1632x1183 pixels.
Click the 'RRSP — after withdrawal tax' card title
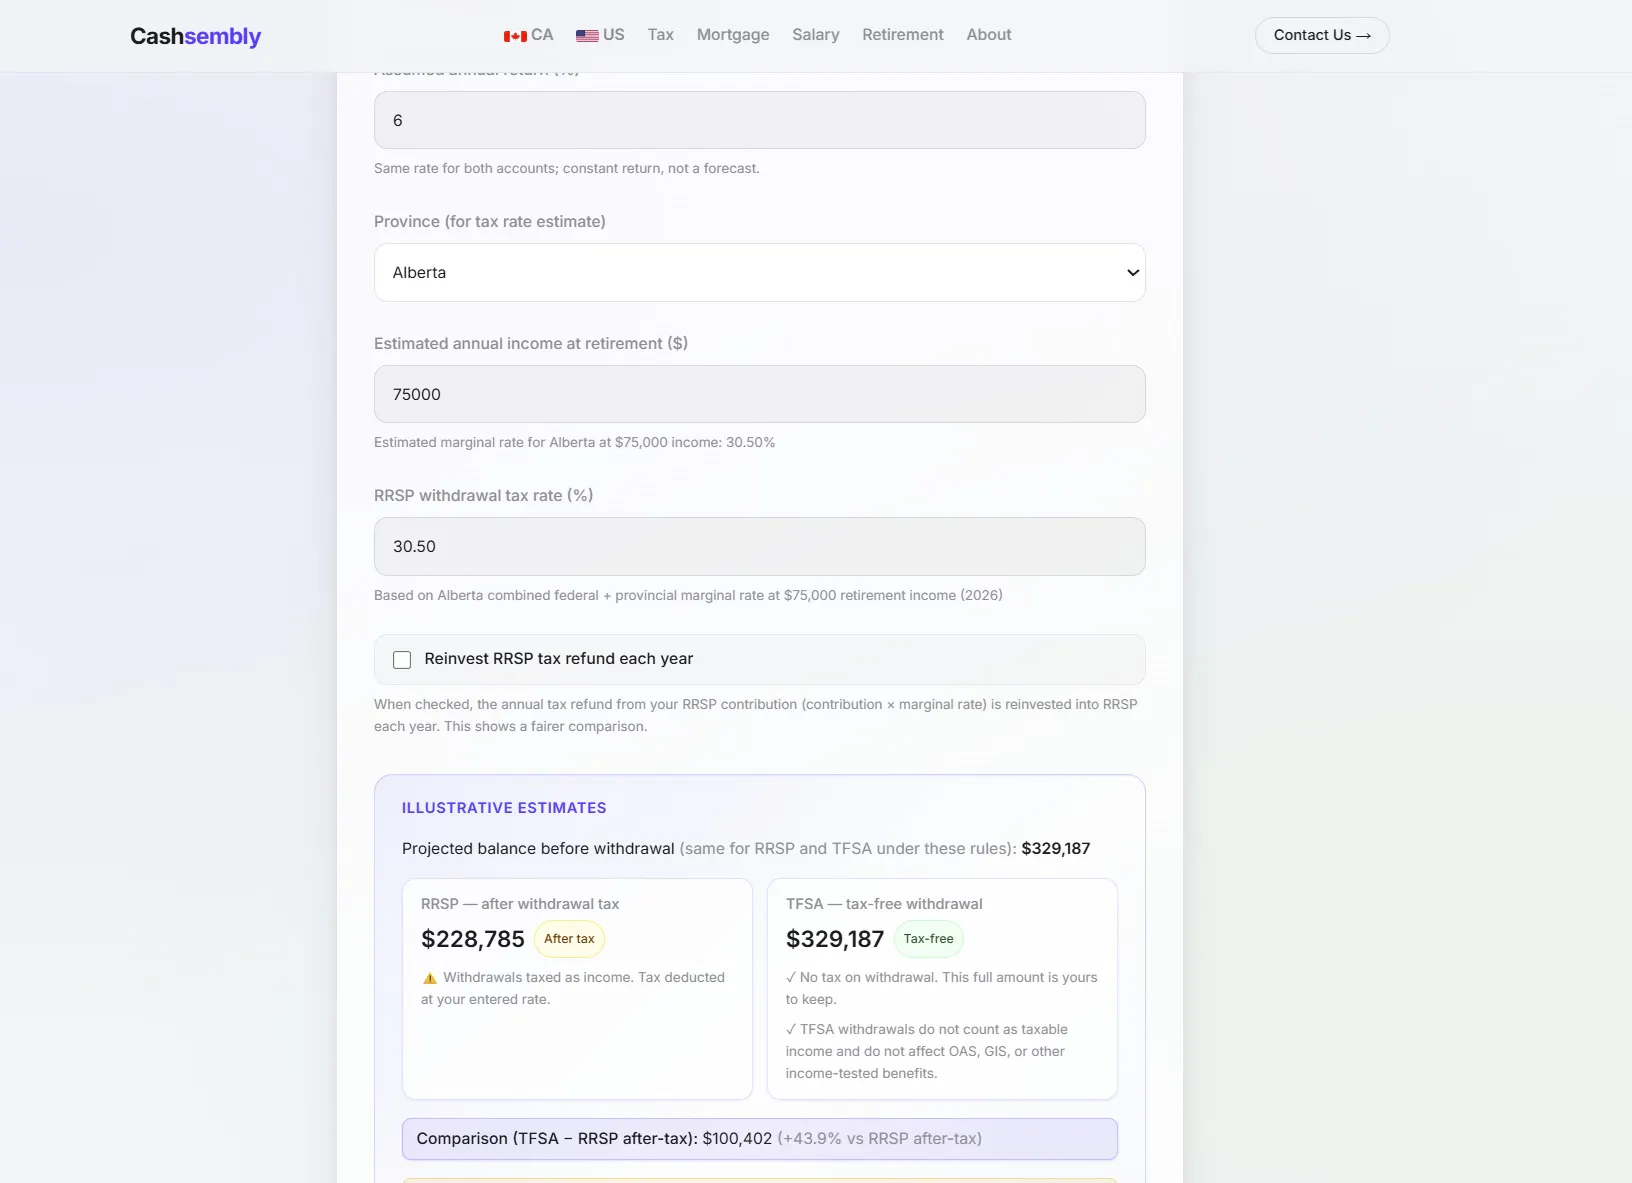point(520,904)
